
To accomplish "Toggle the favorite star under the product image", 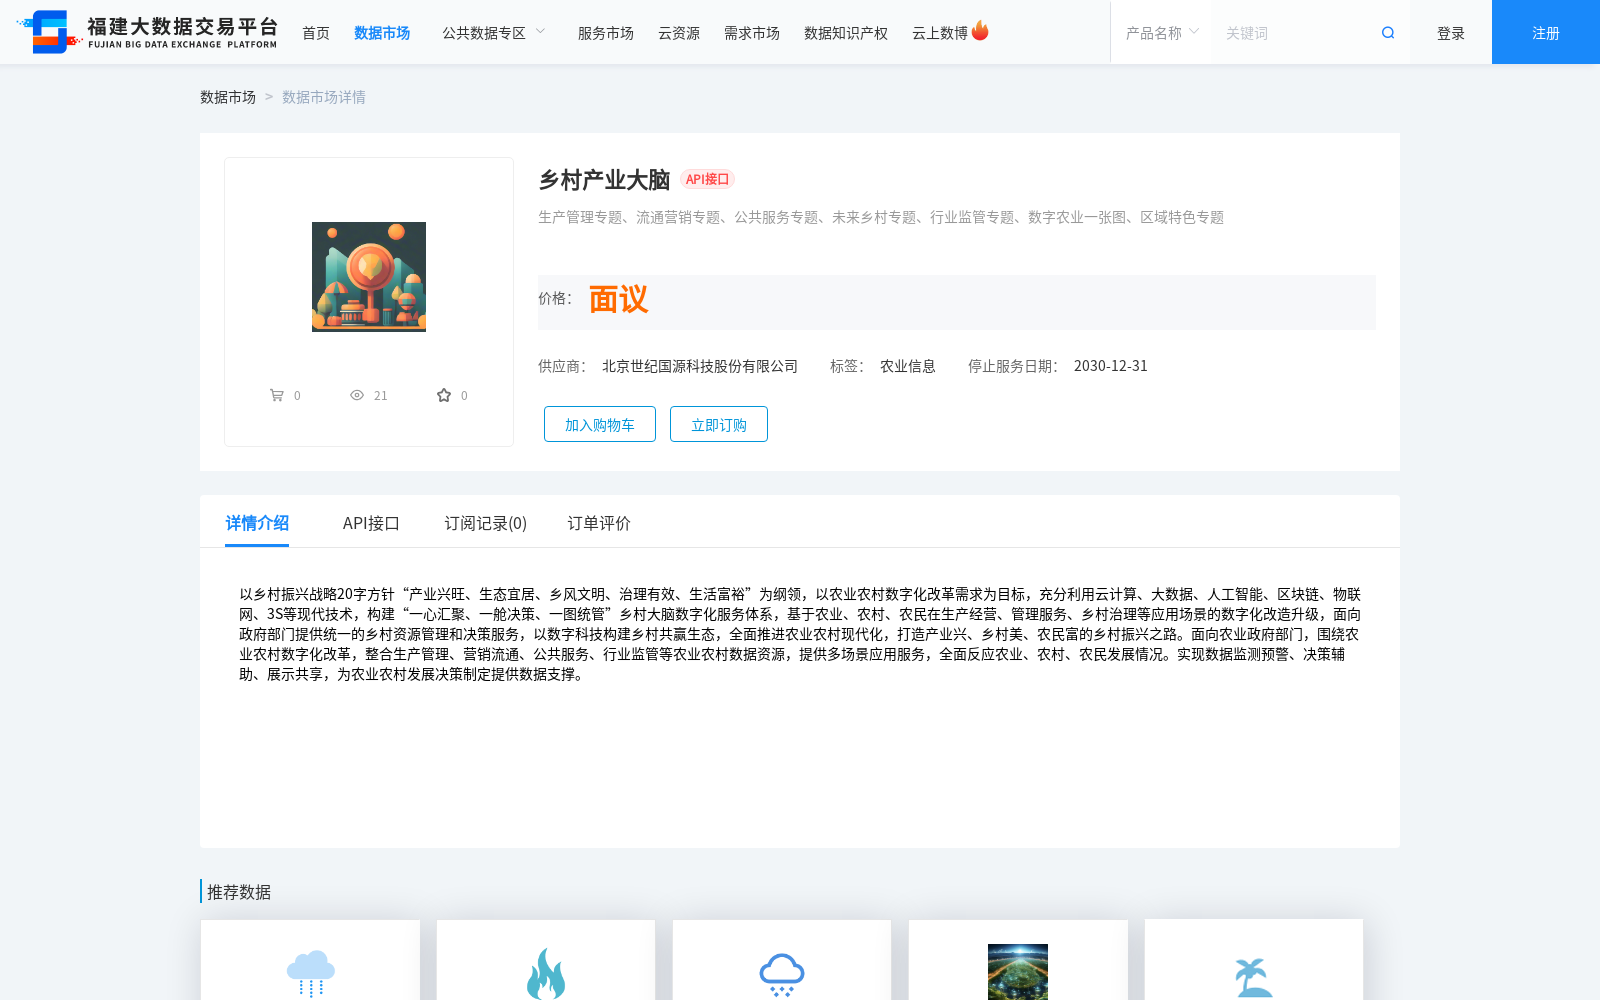I will [443, 395].
